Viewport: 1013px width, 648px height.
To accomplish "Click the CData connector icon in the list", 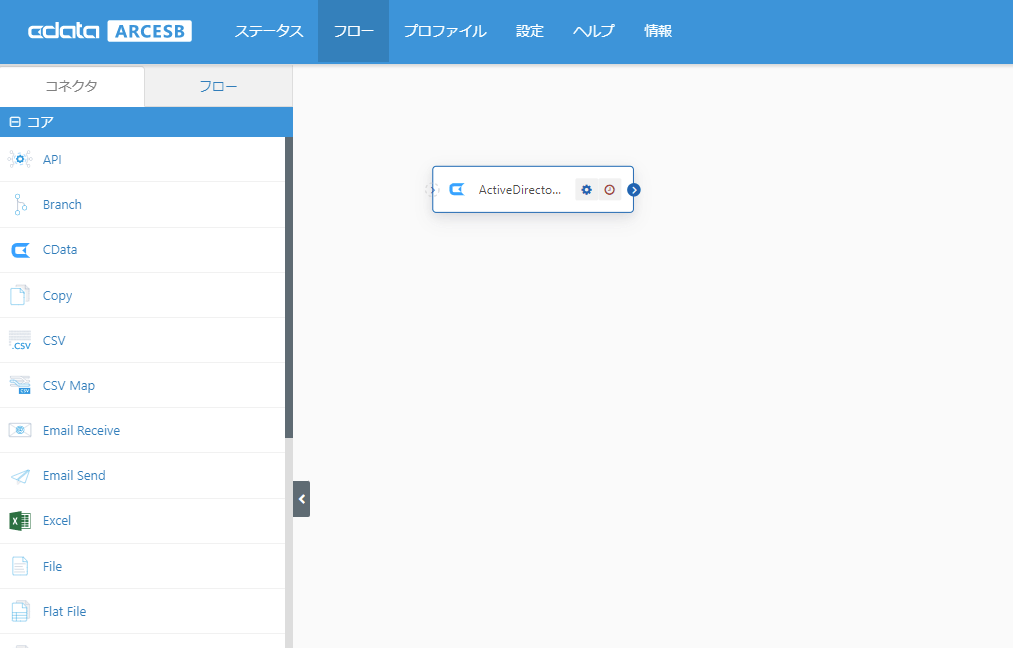I will click(x=20, y=250).
